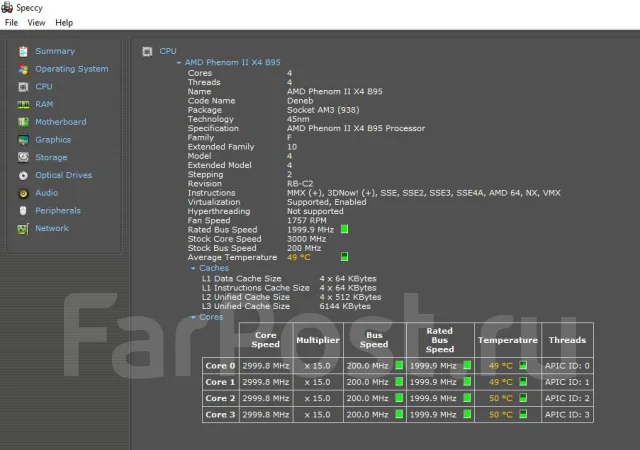This screenshot has height=450, width=640.
Task: Click the L3 Unified Cache Size value 6144 KBytes
Action: pyautogui.click(x=345, y=306)
